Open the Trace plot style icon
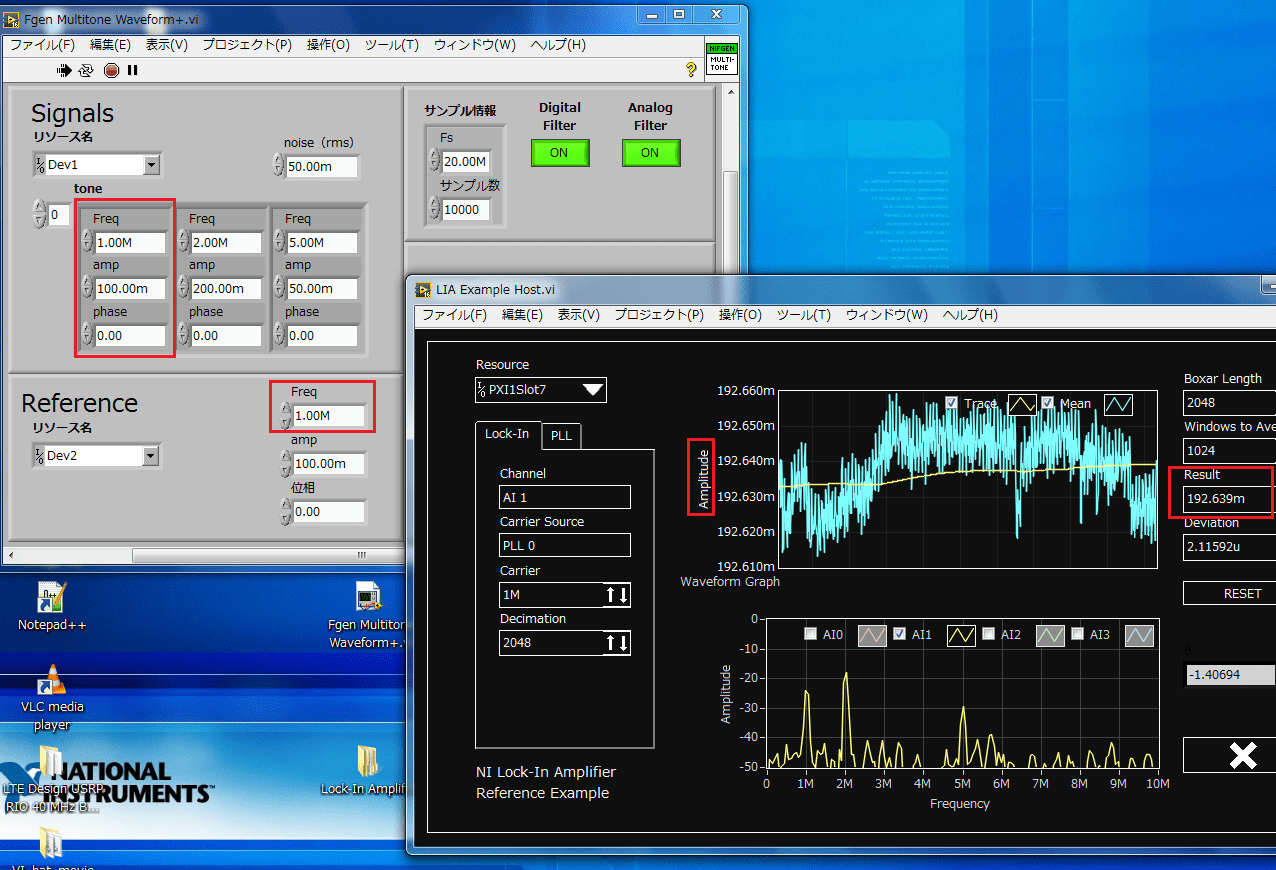 click(x=1022, y=405)
